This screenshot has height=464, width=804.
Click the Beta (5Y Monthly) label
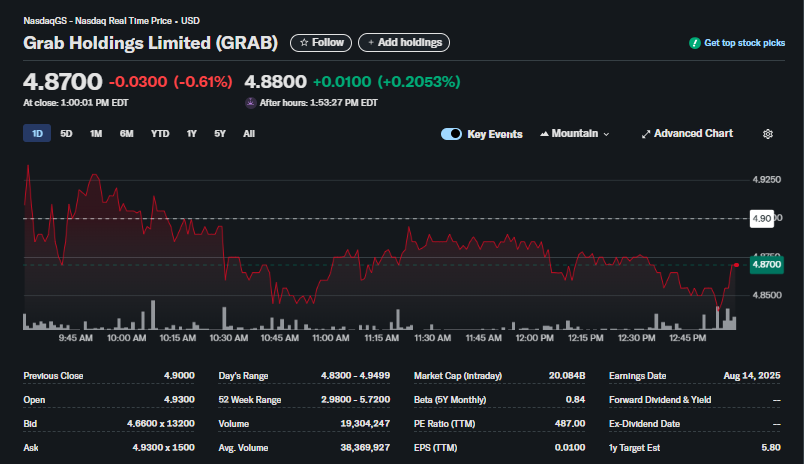click(450, 400)
